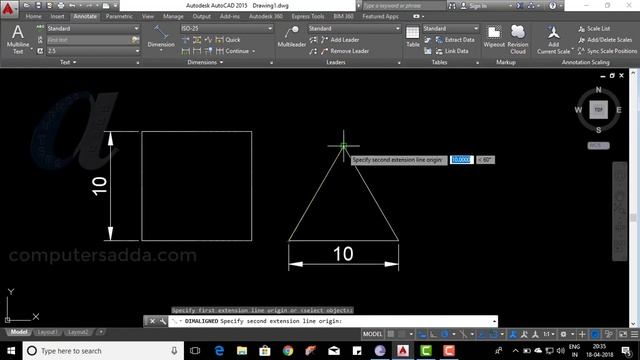Viewport: 640px width, 360px height.
Task: Toggle object snap tracking in status bar
Action: [x=482, y=334]
